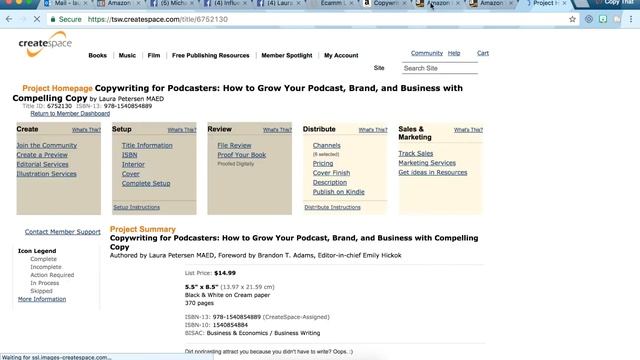Open What's This for Setup

182,130
